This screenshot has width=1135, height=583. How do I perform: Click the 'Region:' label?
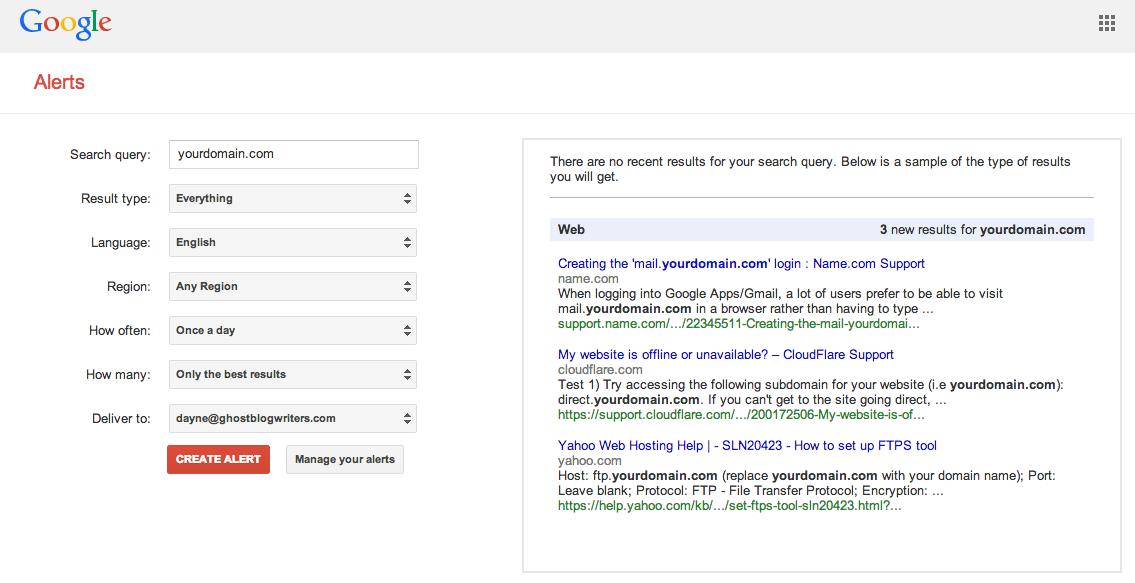point(129,287)
